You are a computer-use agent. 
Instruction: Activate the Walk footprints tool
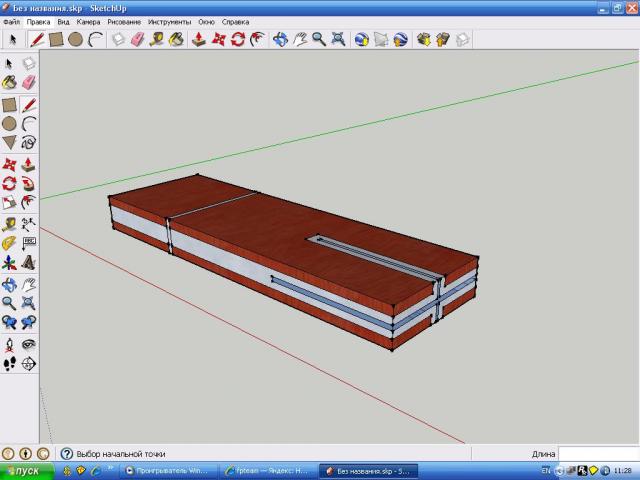coord(9,363)
